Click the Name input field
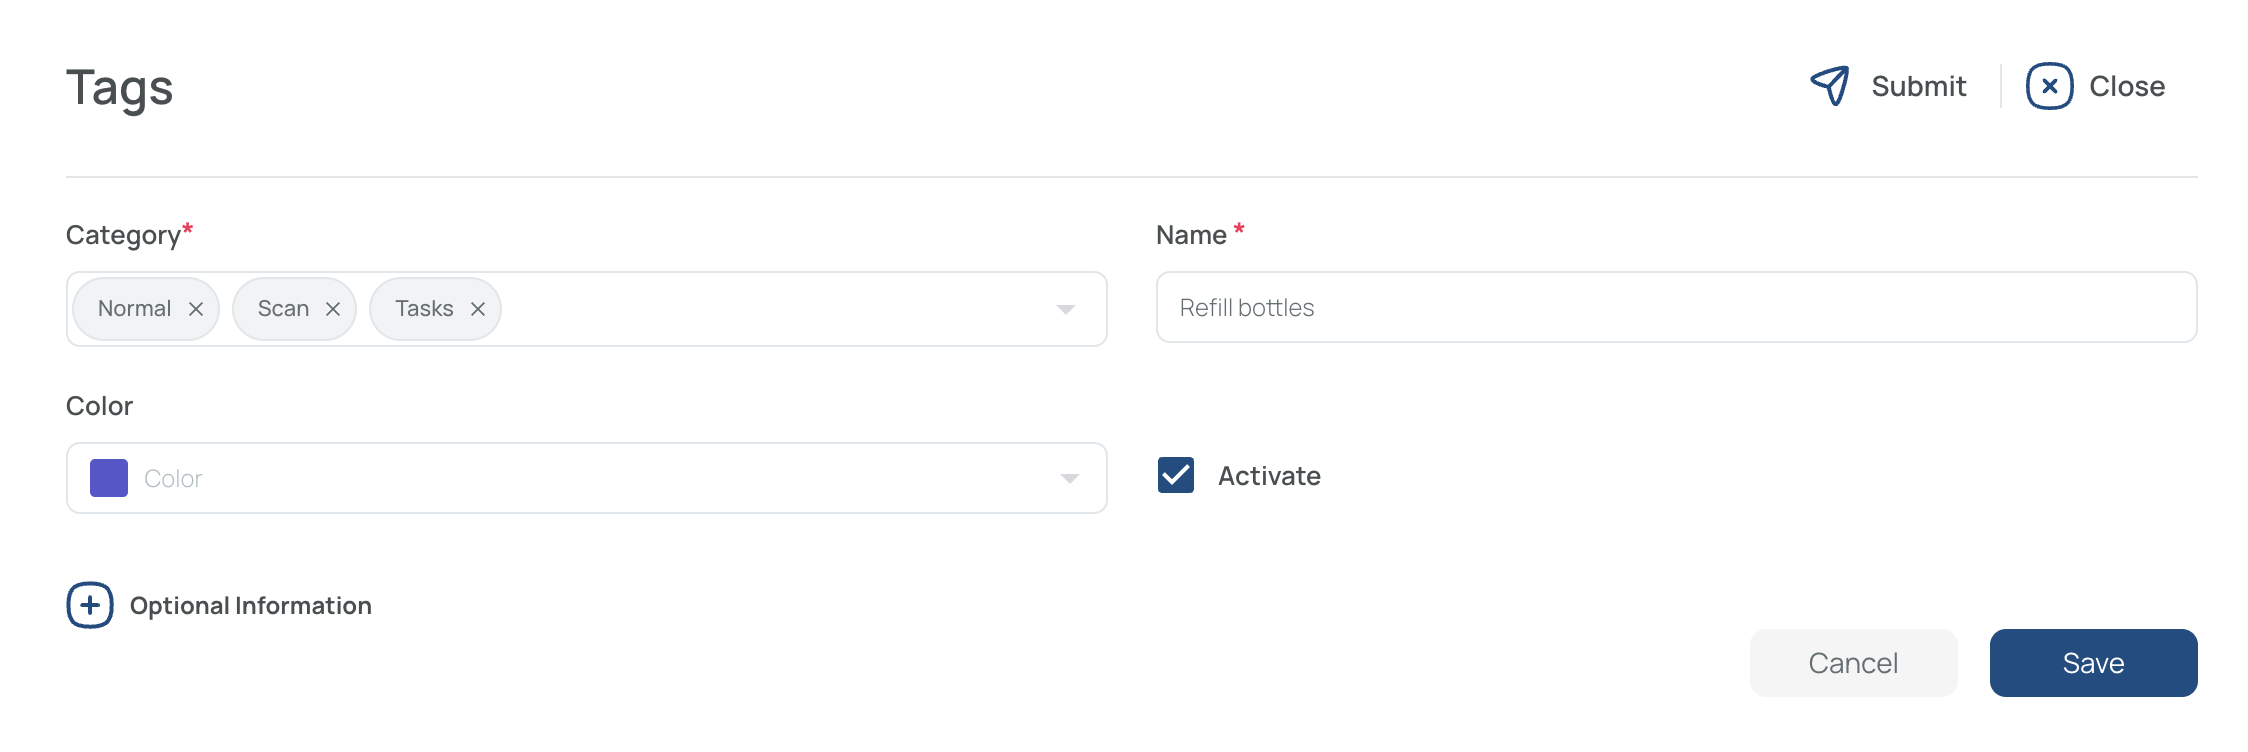The height and width of the screenshot is (752, 2248). (x=1676, y=307)
